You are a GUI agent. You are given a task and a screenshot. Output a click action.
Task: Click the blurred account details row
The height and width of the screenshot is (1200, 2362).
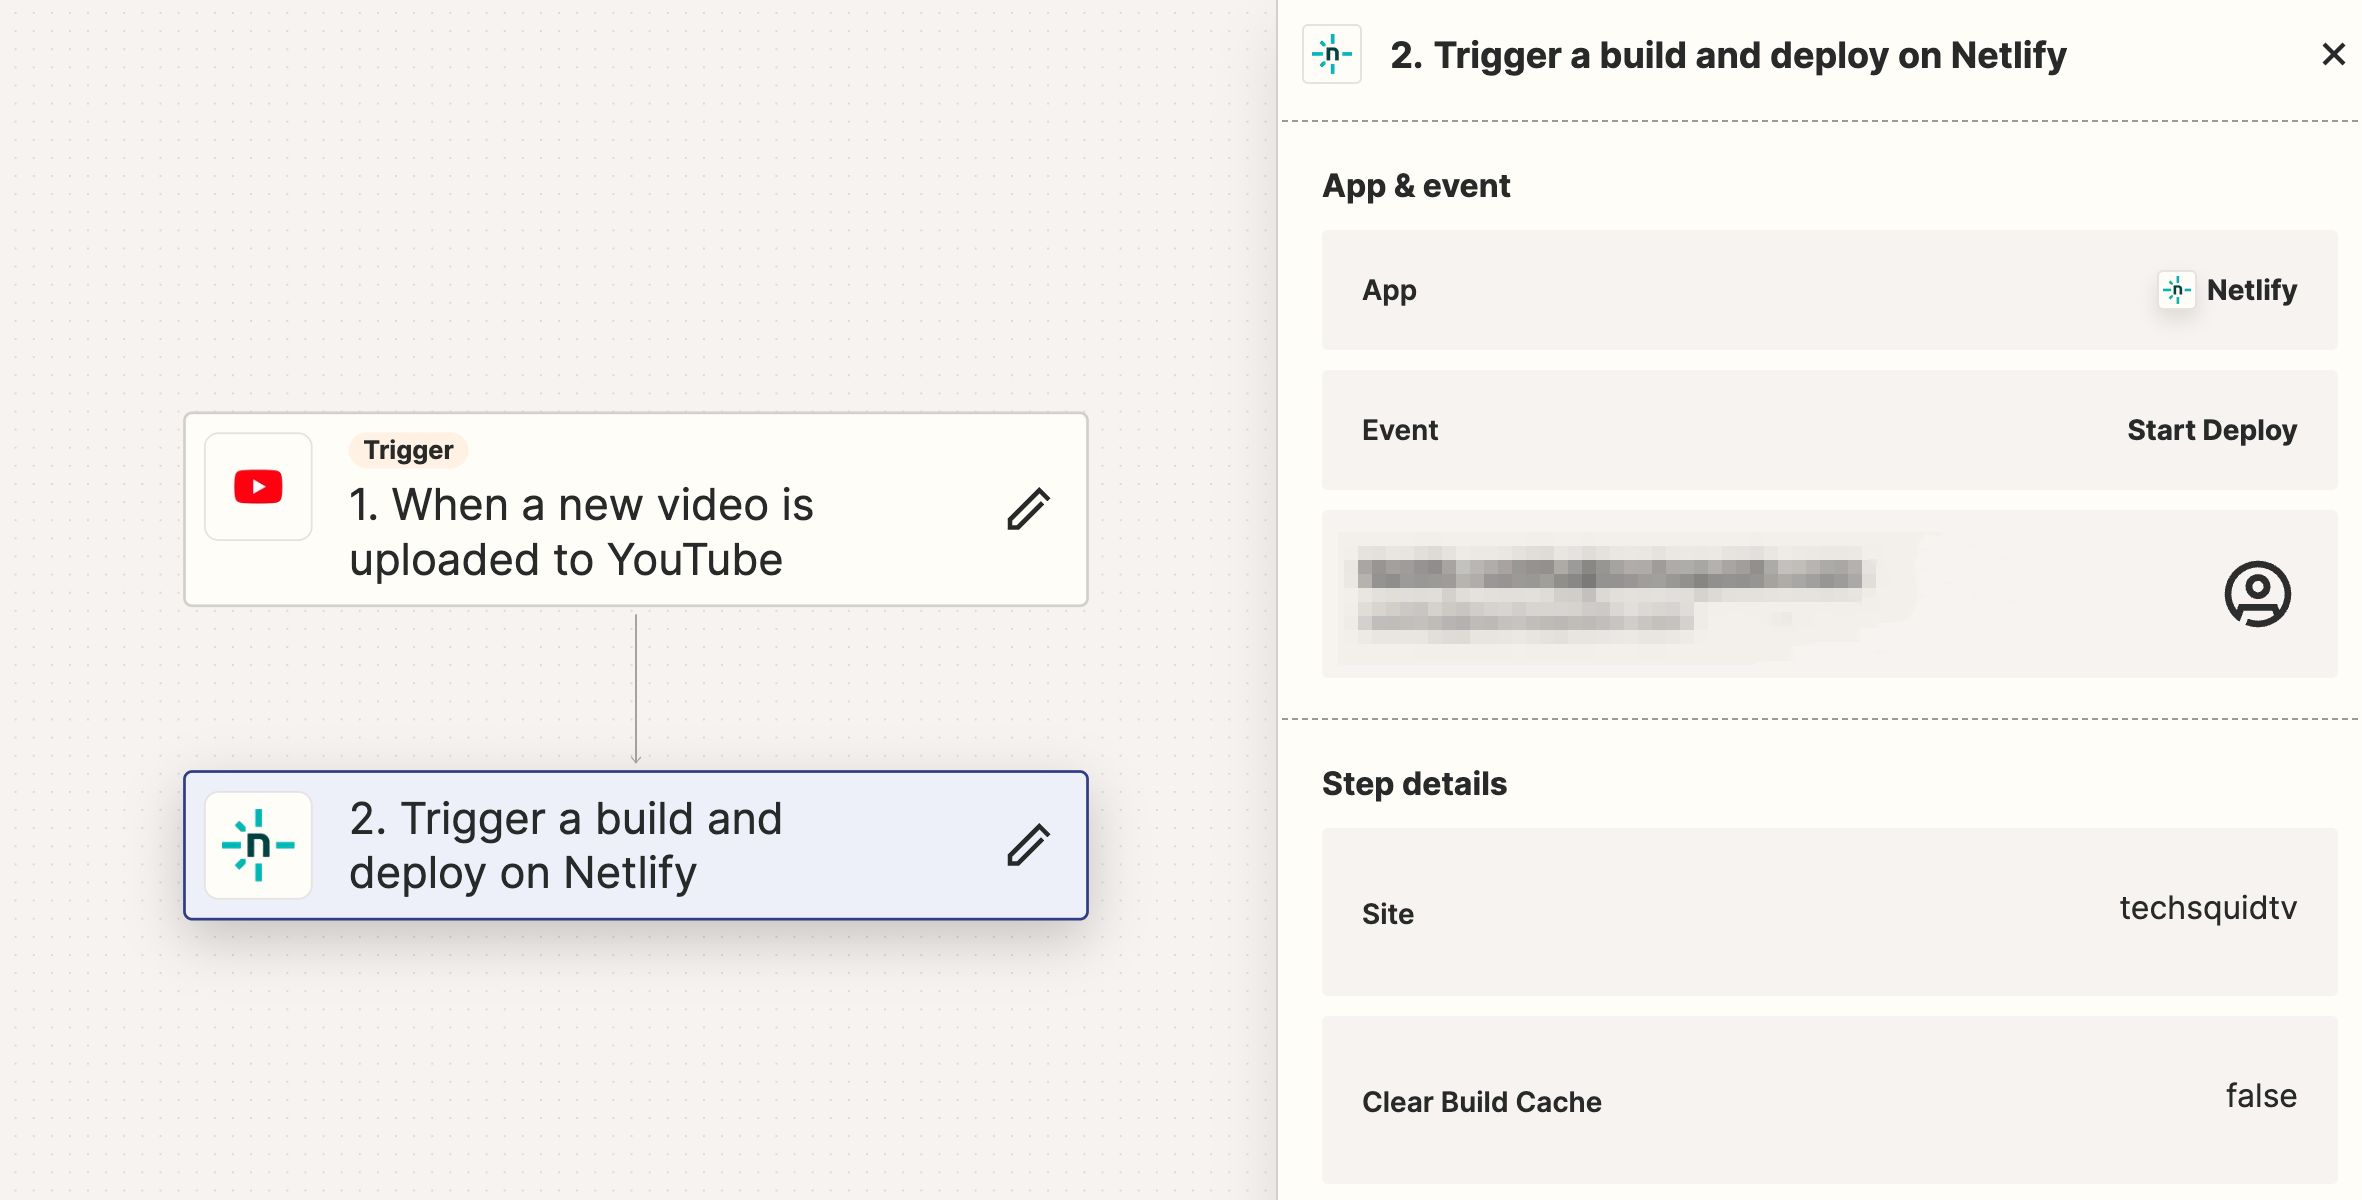click(1829, 594)
